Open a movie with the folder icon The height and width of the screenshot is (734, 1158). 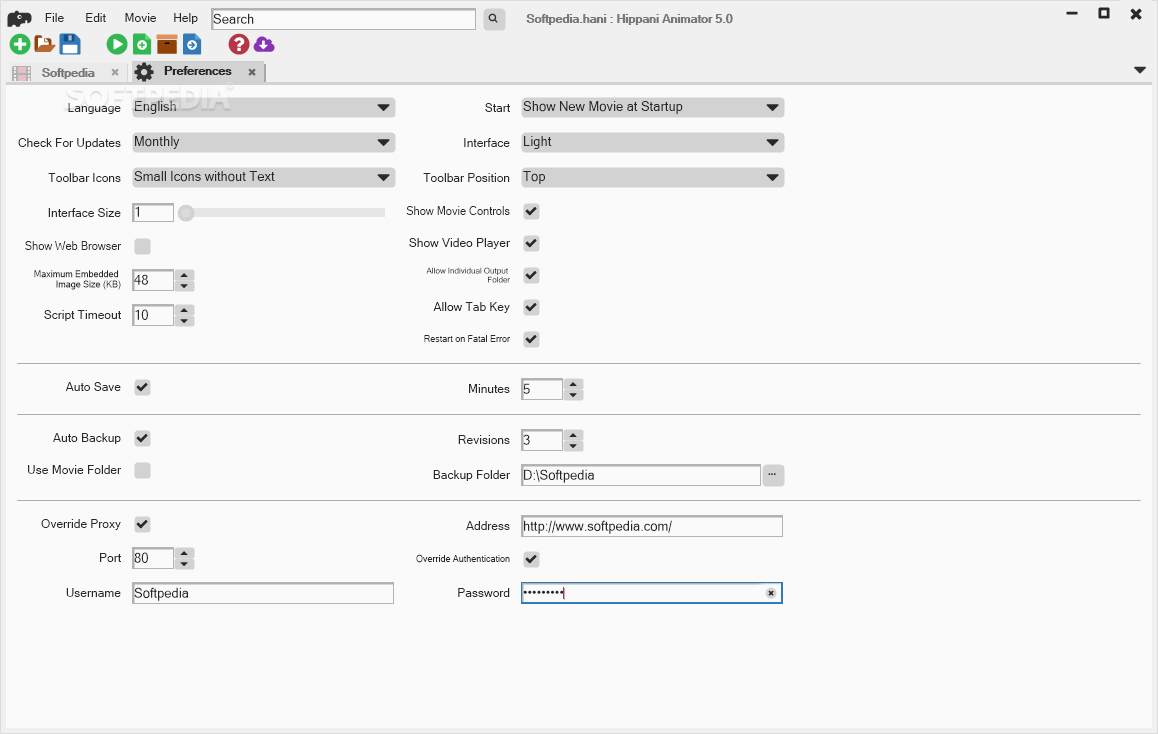pos(45,44)
